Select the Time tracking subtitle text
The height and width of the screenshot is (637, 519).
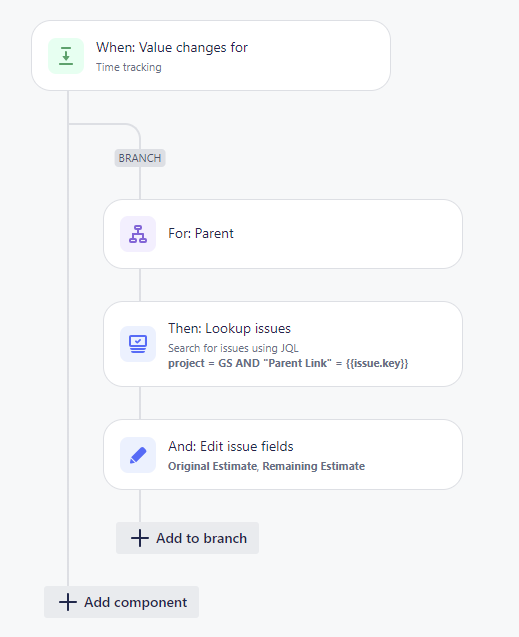coord(129,67)
